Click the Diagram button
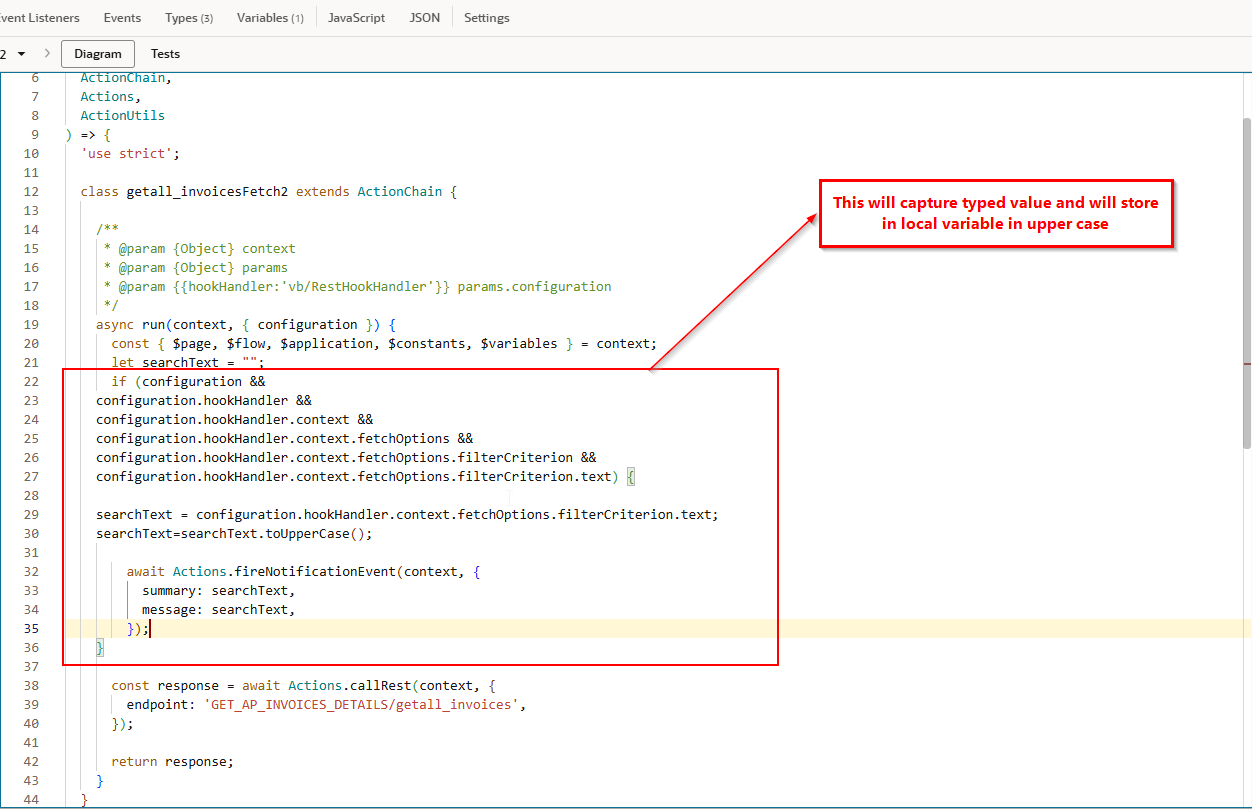Image resolution: width=1252 pixels, height=809 pixels. tap(98, 54)
